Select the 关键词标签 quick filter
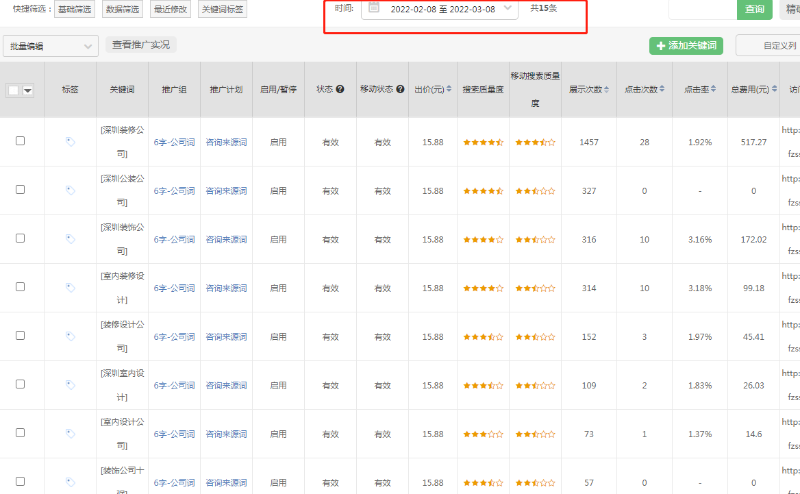 click(222, 9)
